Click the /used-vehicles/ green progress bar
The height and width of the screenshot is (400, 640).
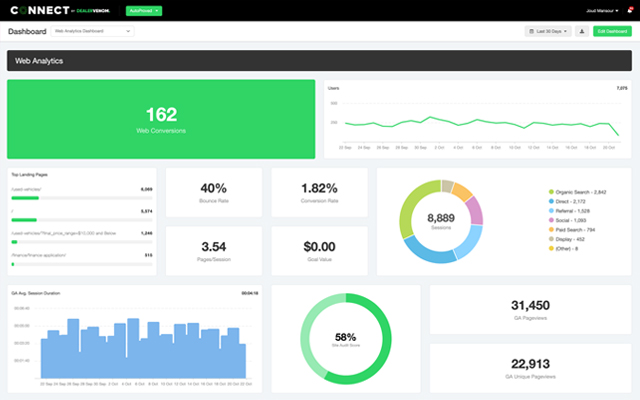click(x=25, y=198)
